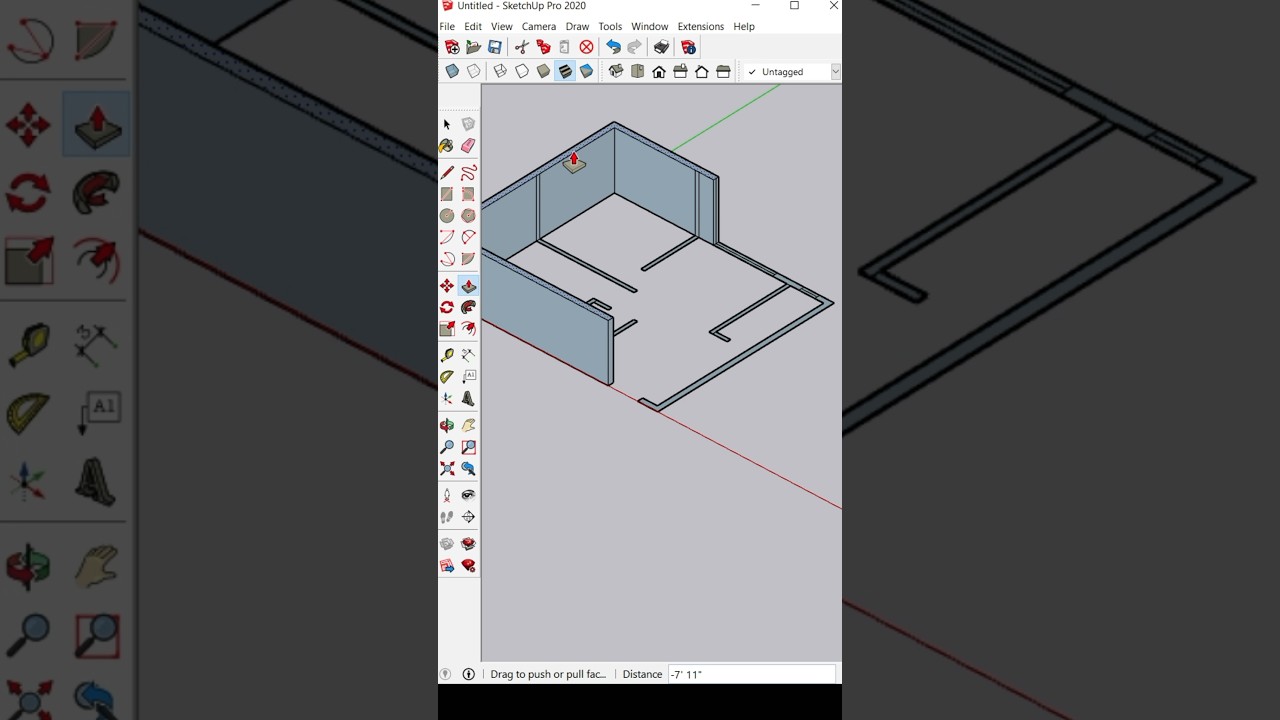The height and width of the screenshot is (720, 1280).
Task: Select the Freehand drawing tool
Action: (x=468, y=173)
